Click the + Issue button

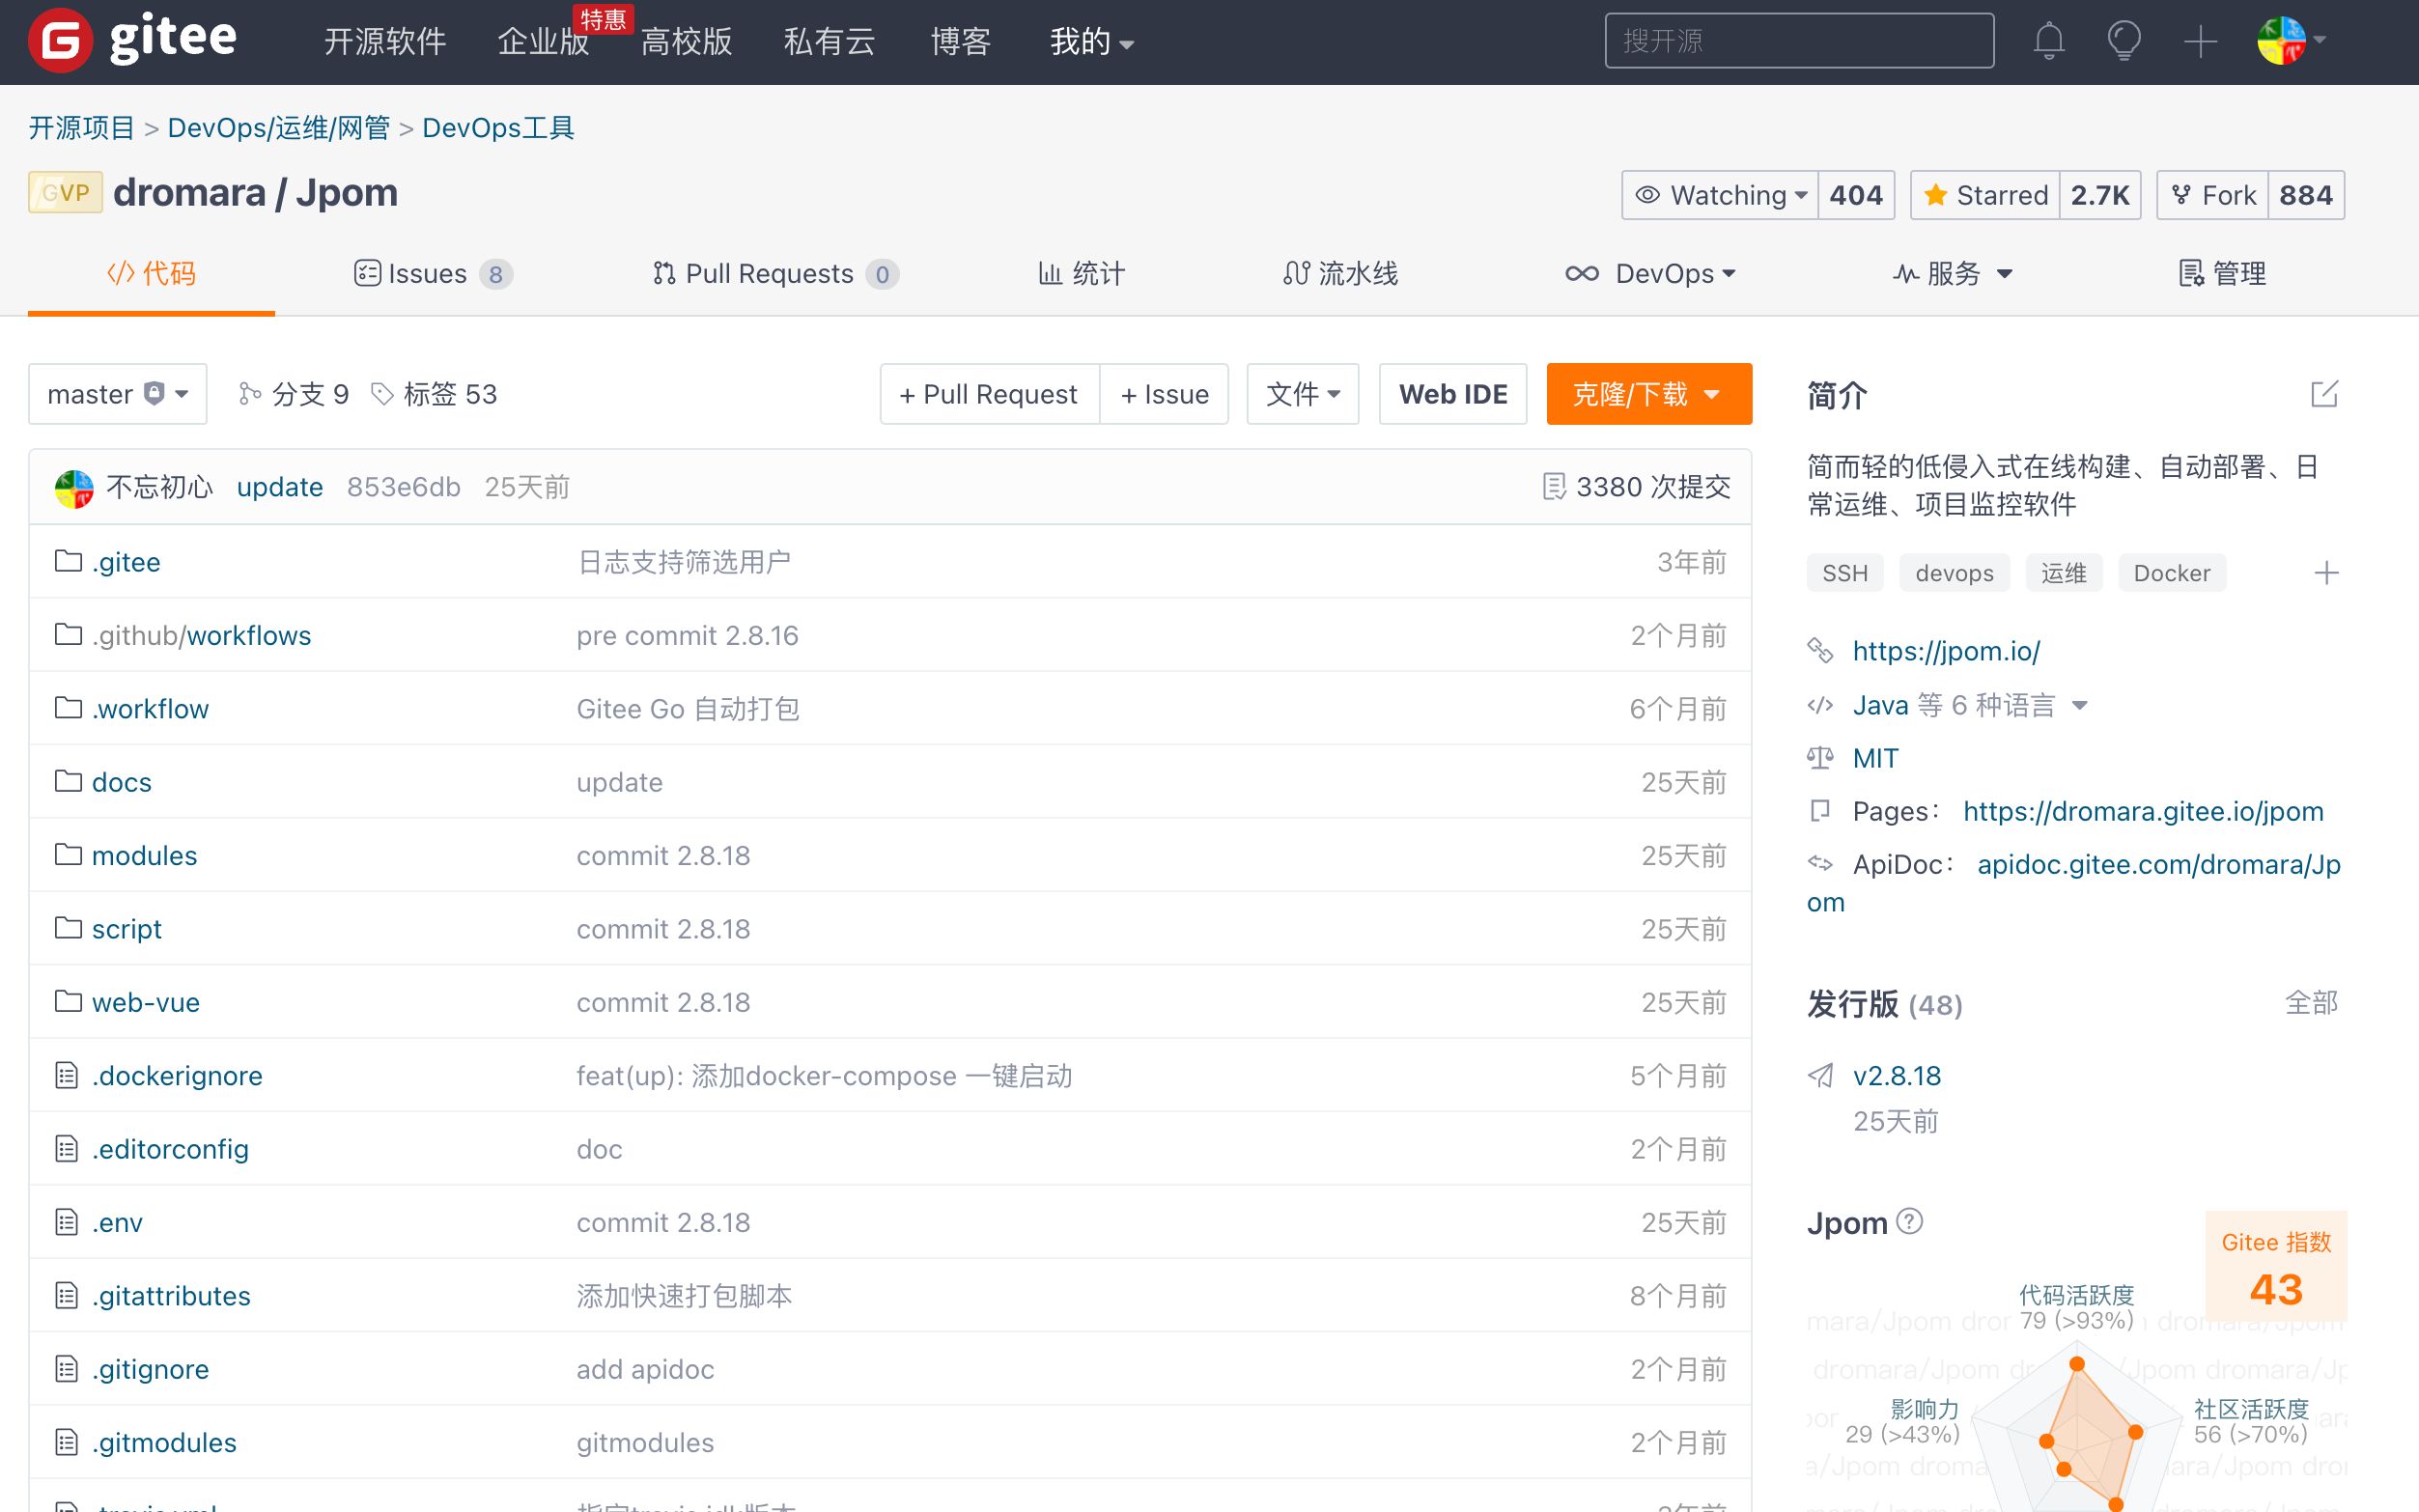click(1164, 394)
